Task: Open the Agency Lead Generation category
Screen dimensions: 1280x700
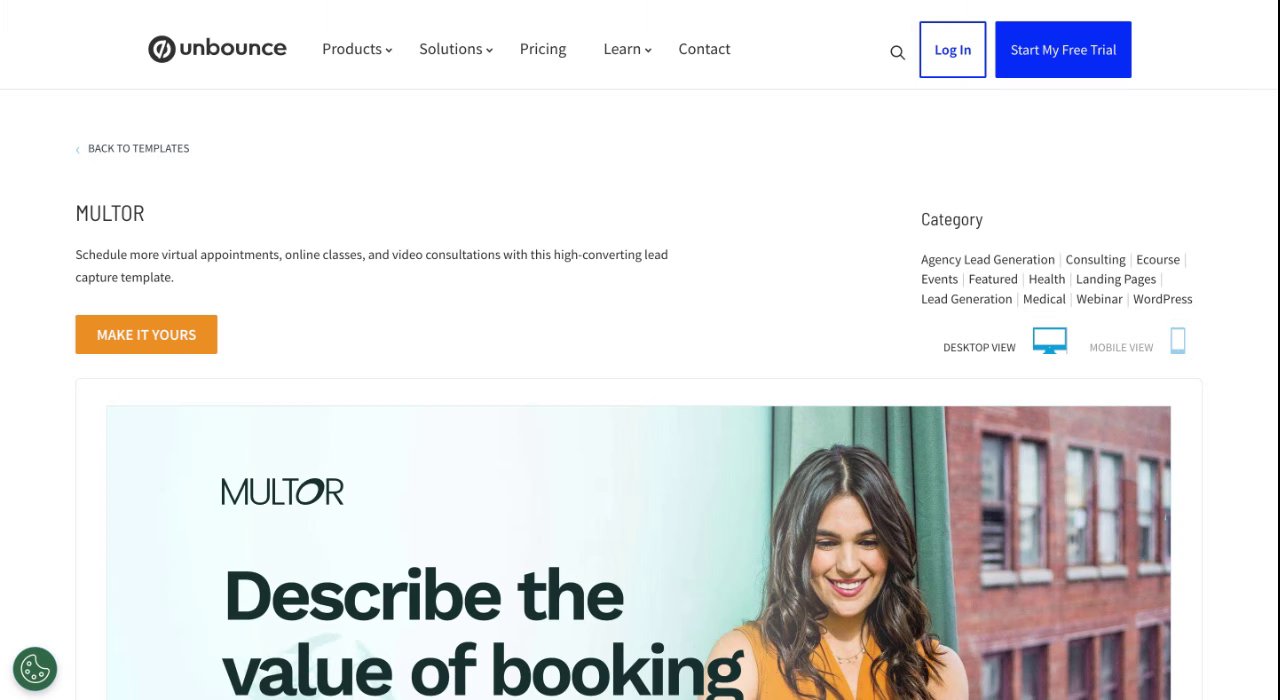Action: pyautogui.click(x=988, y=259)
